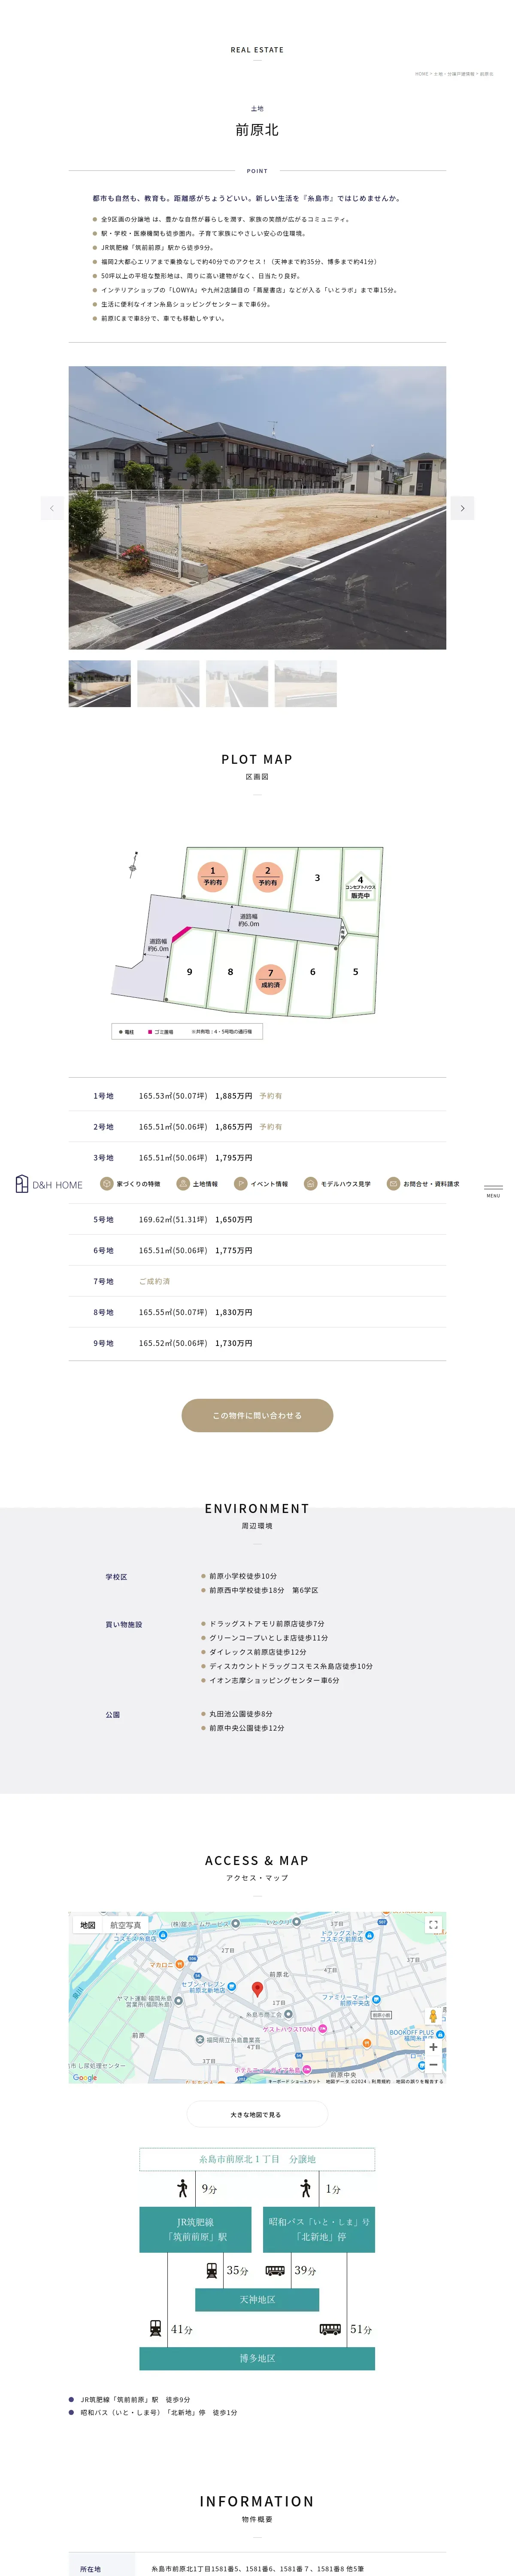Open お問合せ・資料請求 navigation link
This screenshot has width=515, height=2576.
424,1184
